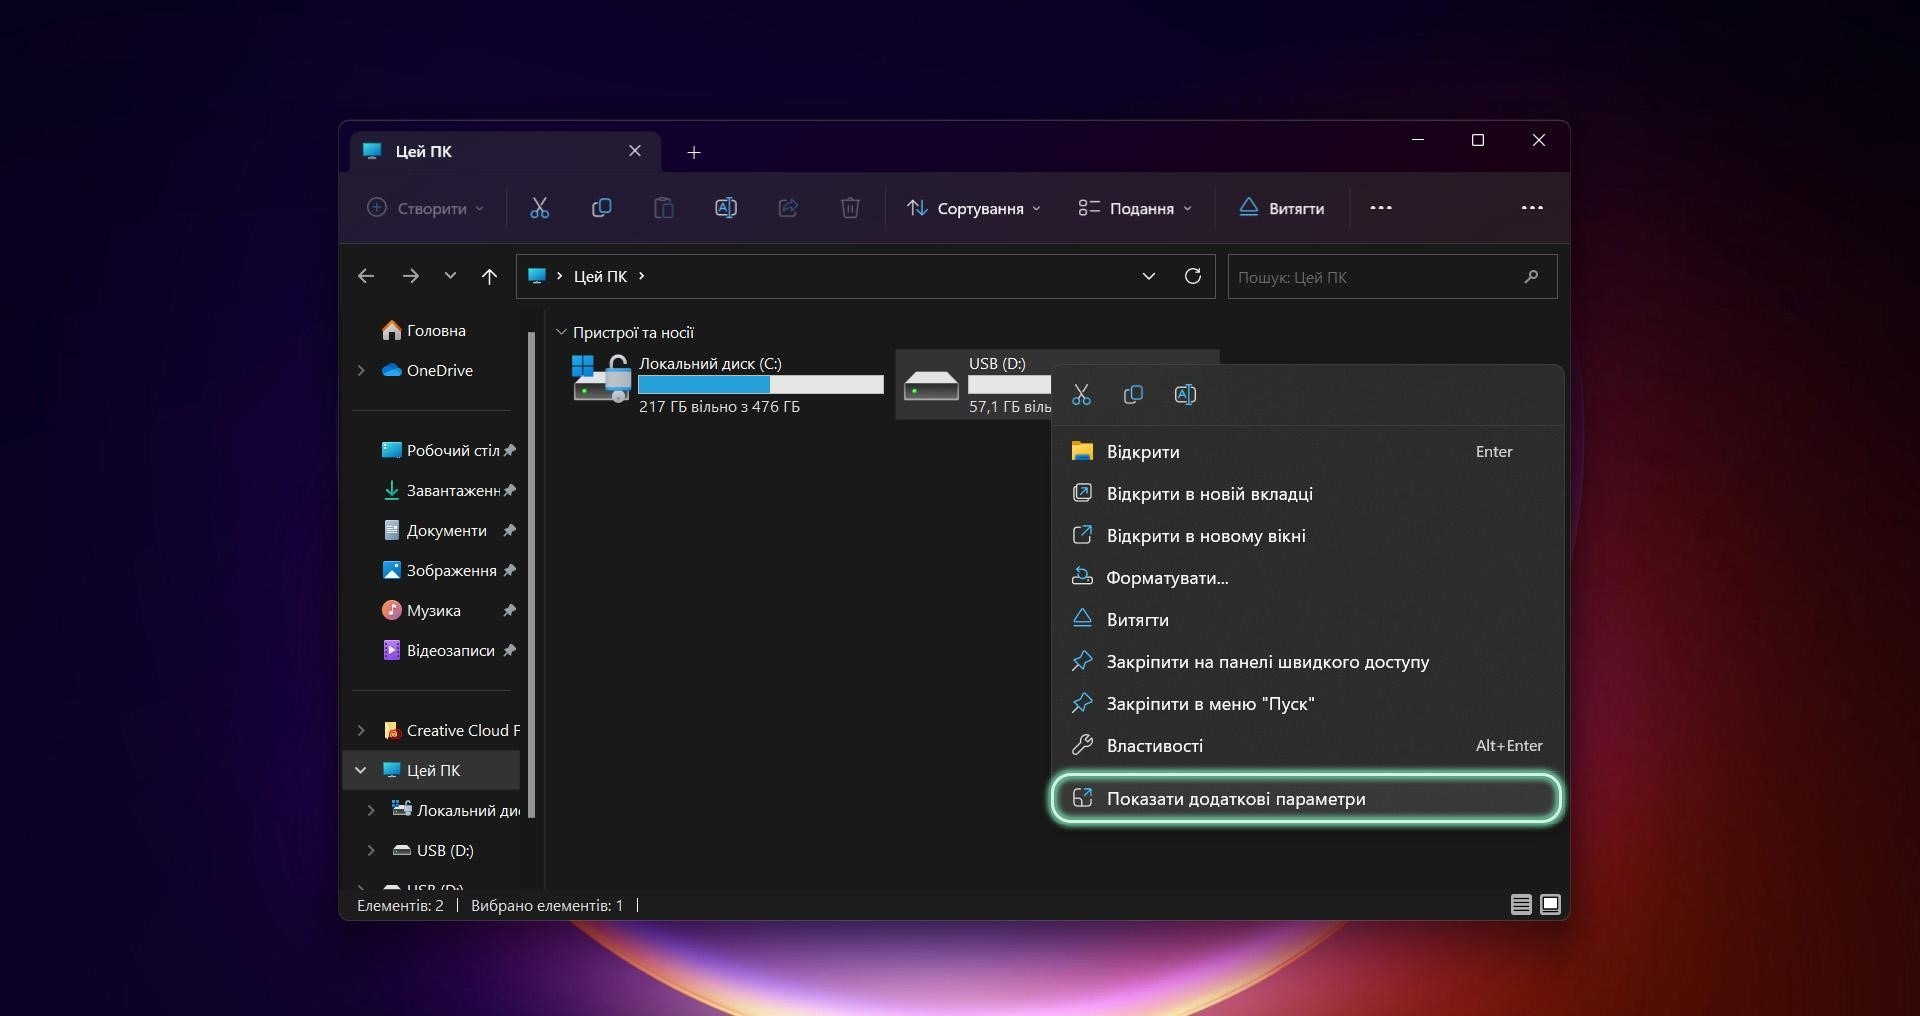
Task: Navigate up one folder level with up arrow
Action: pos(489,276)
